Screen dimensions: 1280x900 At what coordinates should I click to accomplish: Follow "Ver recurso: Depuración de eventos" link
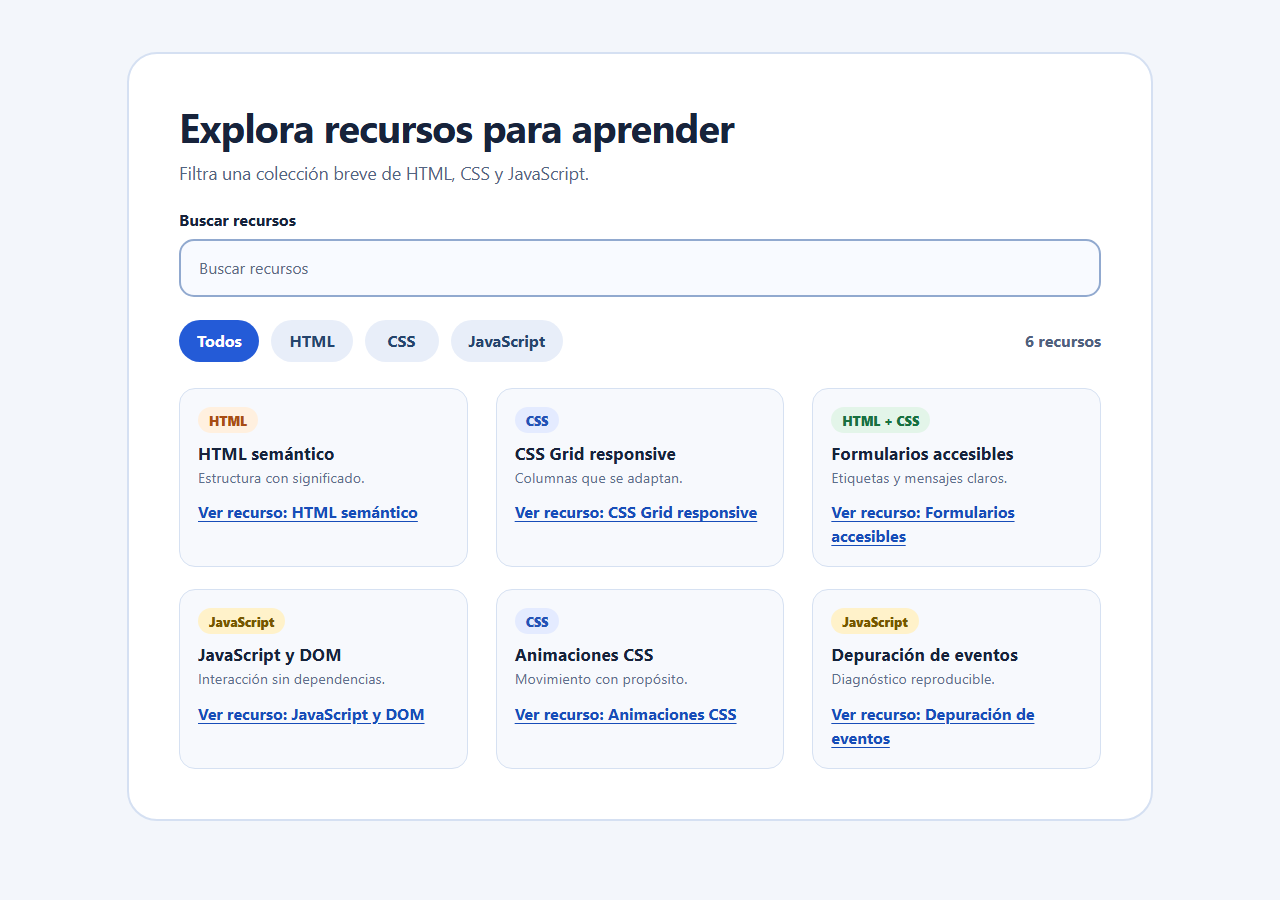pos(933,727)
